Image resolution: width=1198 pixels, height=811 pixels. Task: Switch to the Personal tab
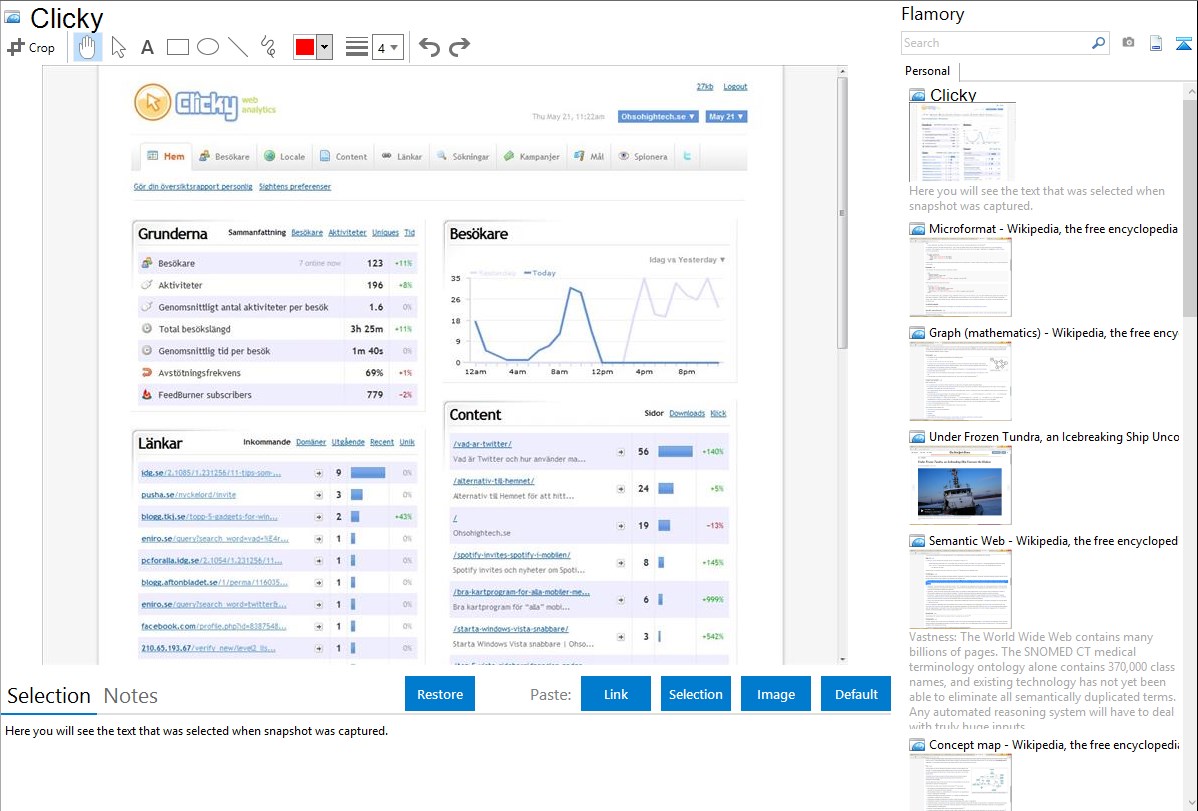click(x=928, y=71)
